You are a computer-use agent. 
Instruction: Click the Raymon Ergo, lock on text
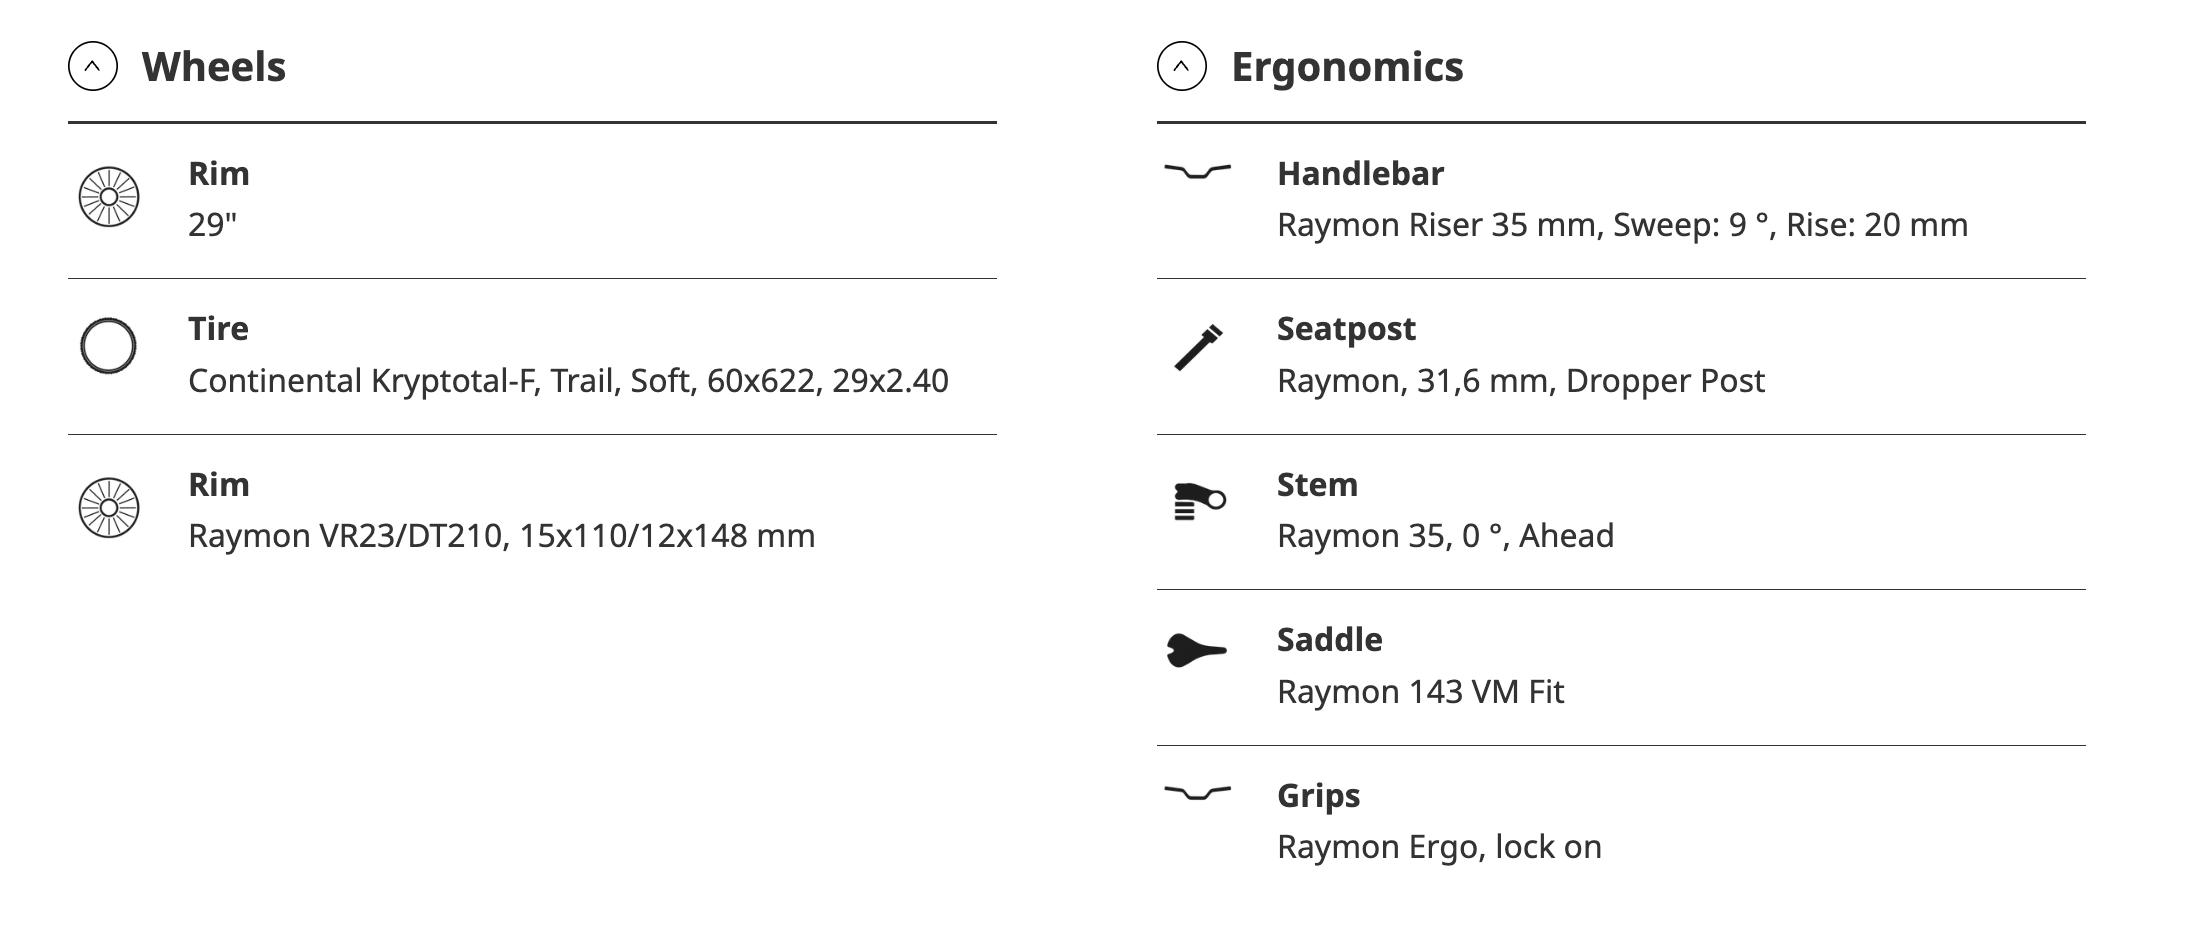[1439, 847]
